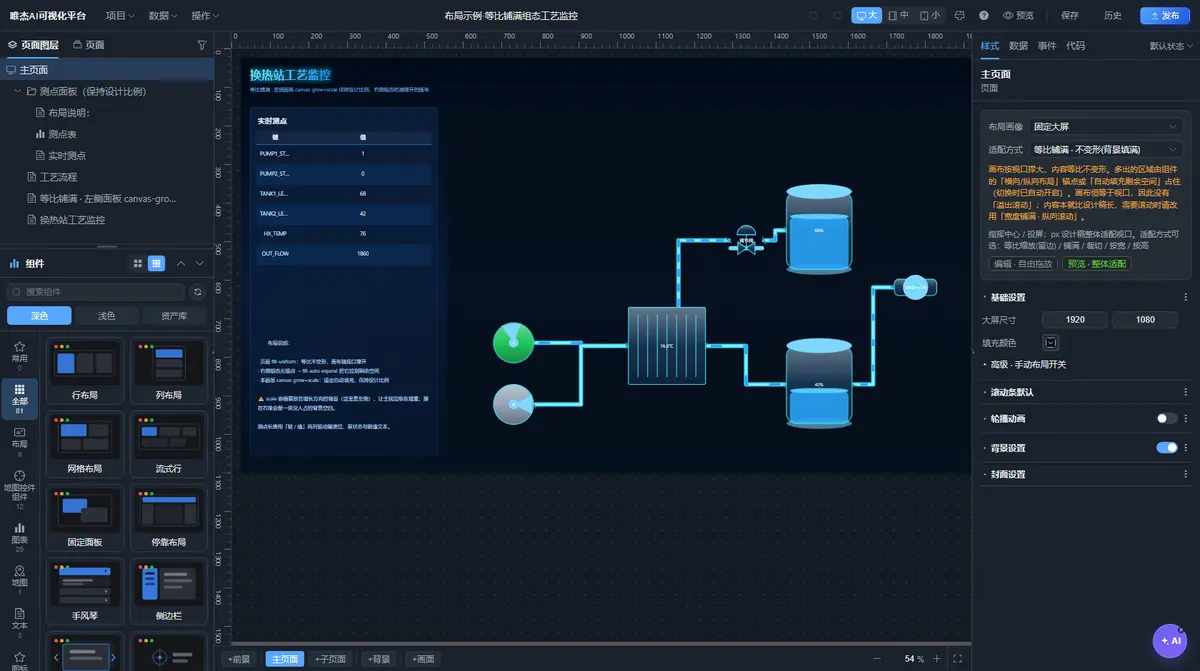Viewport: 1200px width, 671px height.
Task: Select the 小 small device mode
Action: [x=929, y=16]
